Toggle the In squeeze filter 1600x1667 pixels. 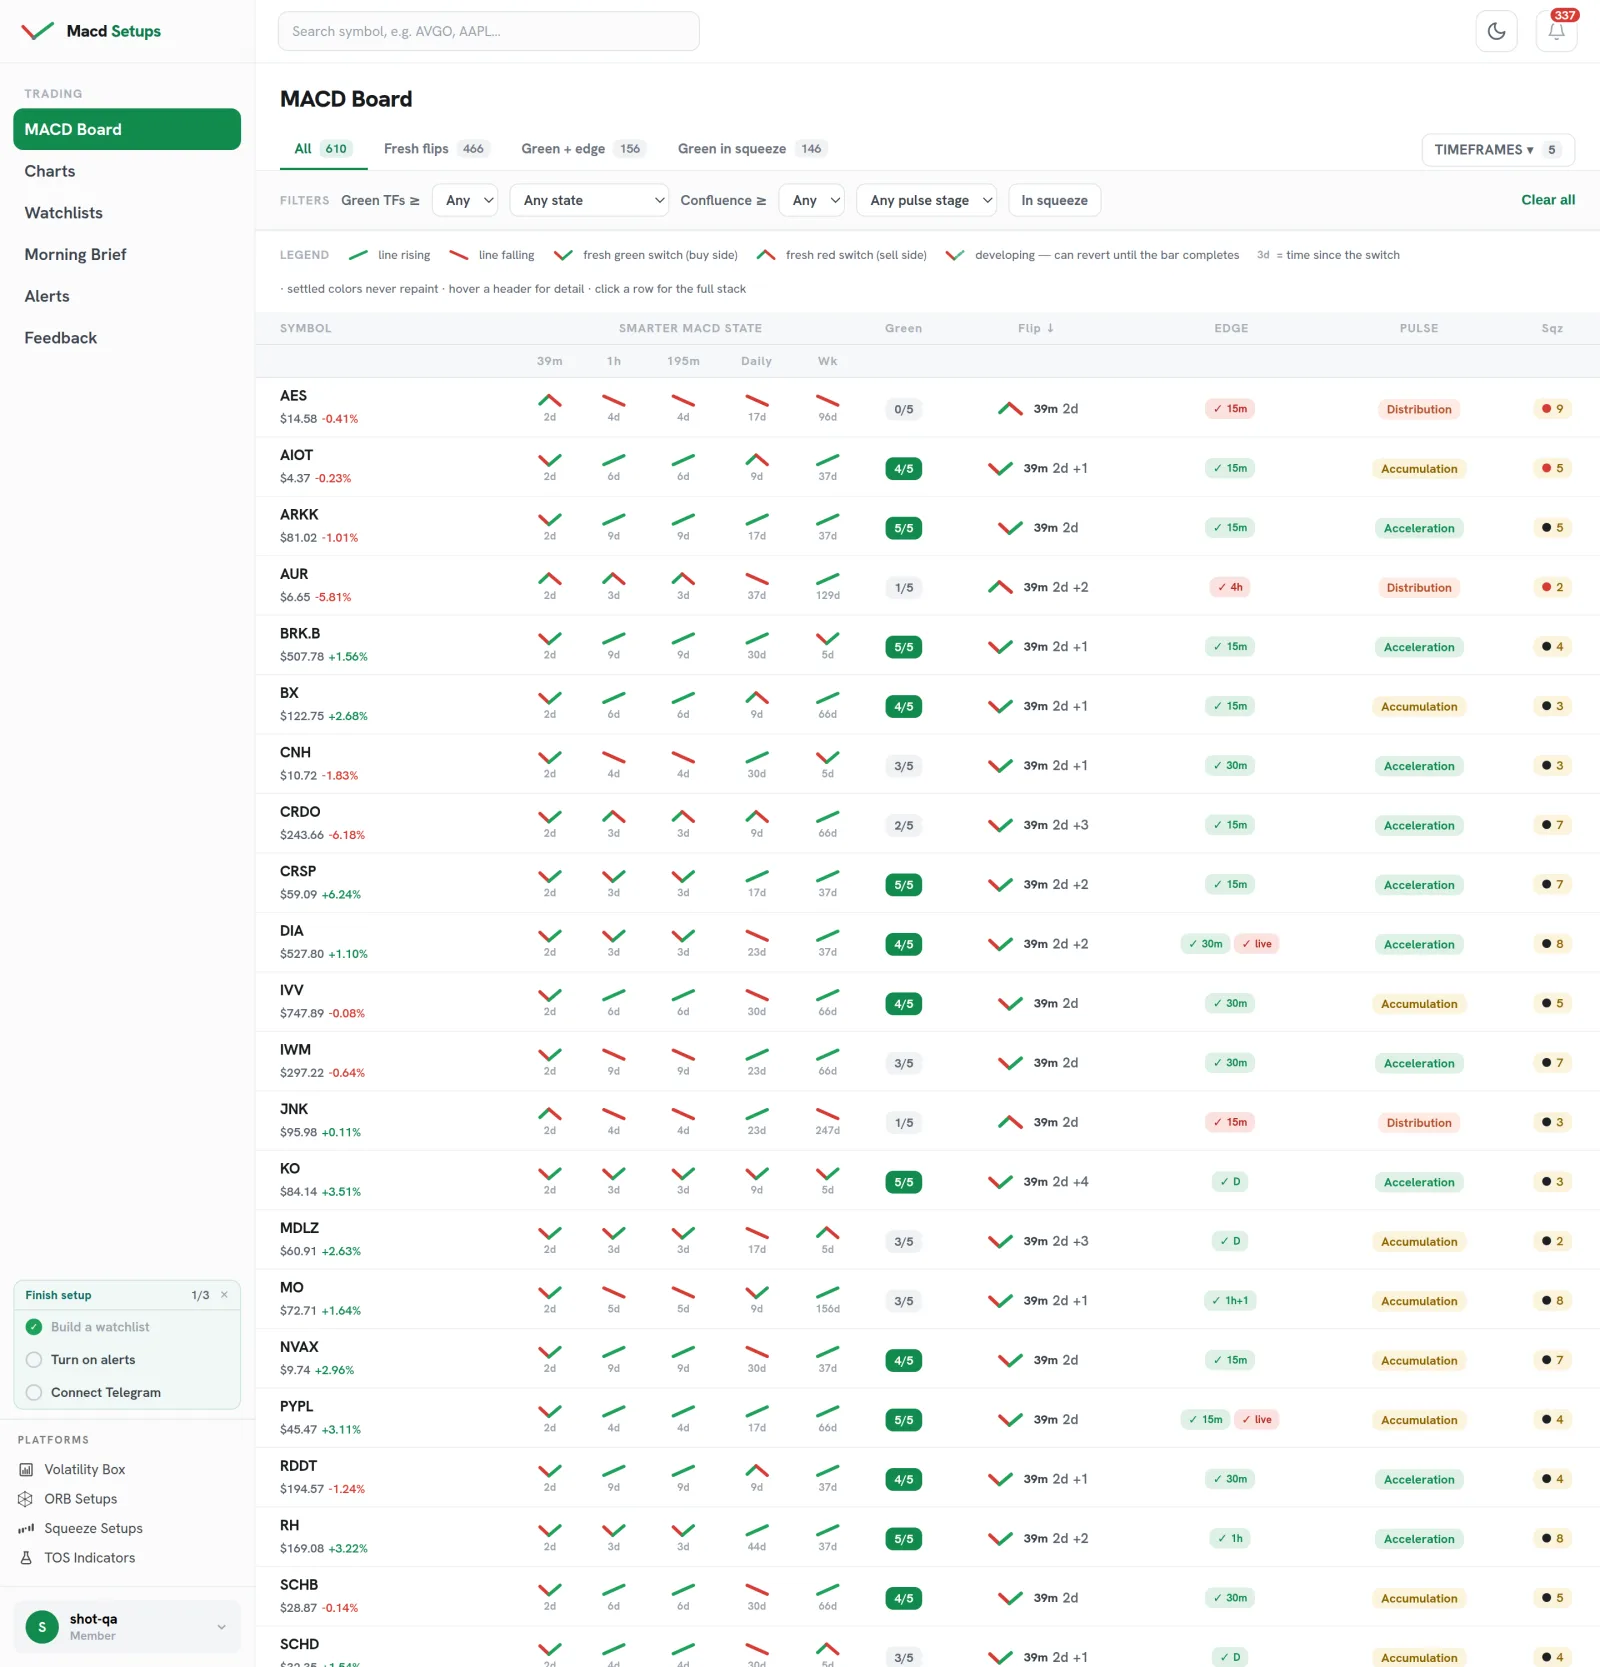click(1054, 200)
